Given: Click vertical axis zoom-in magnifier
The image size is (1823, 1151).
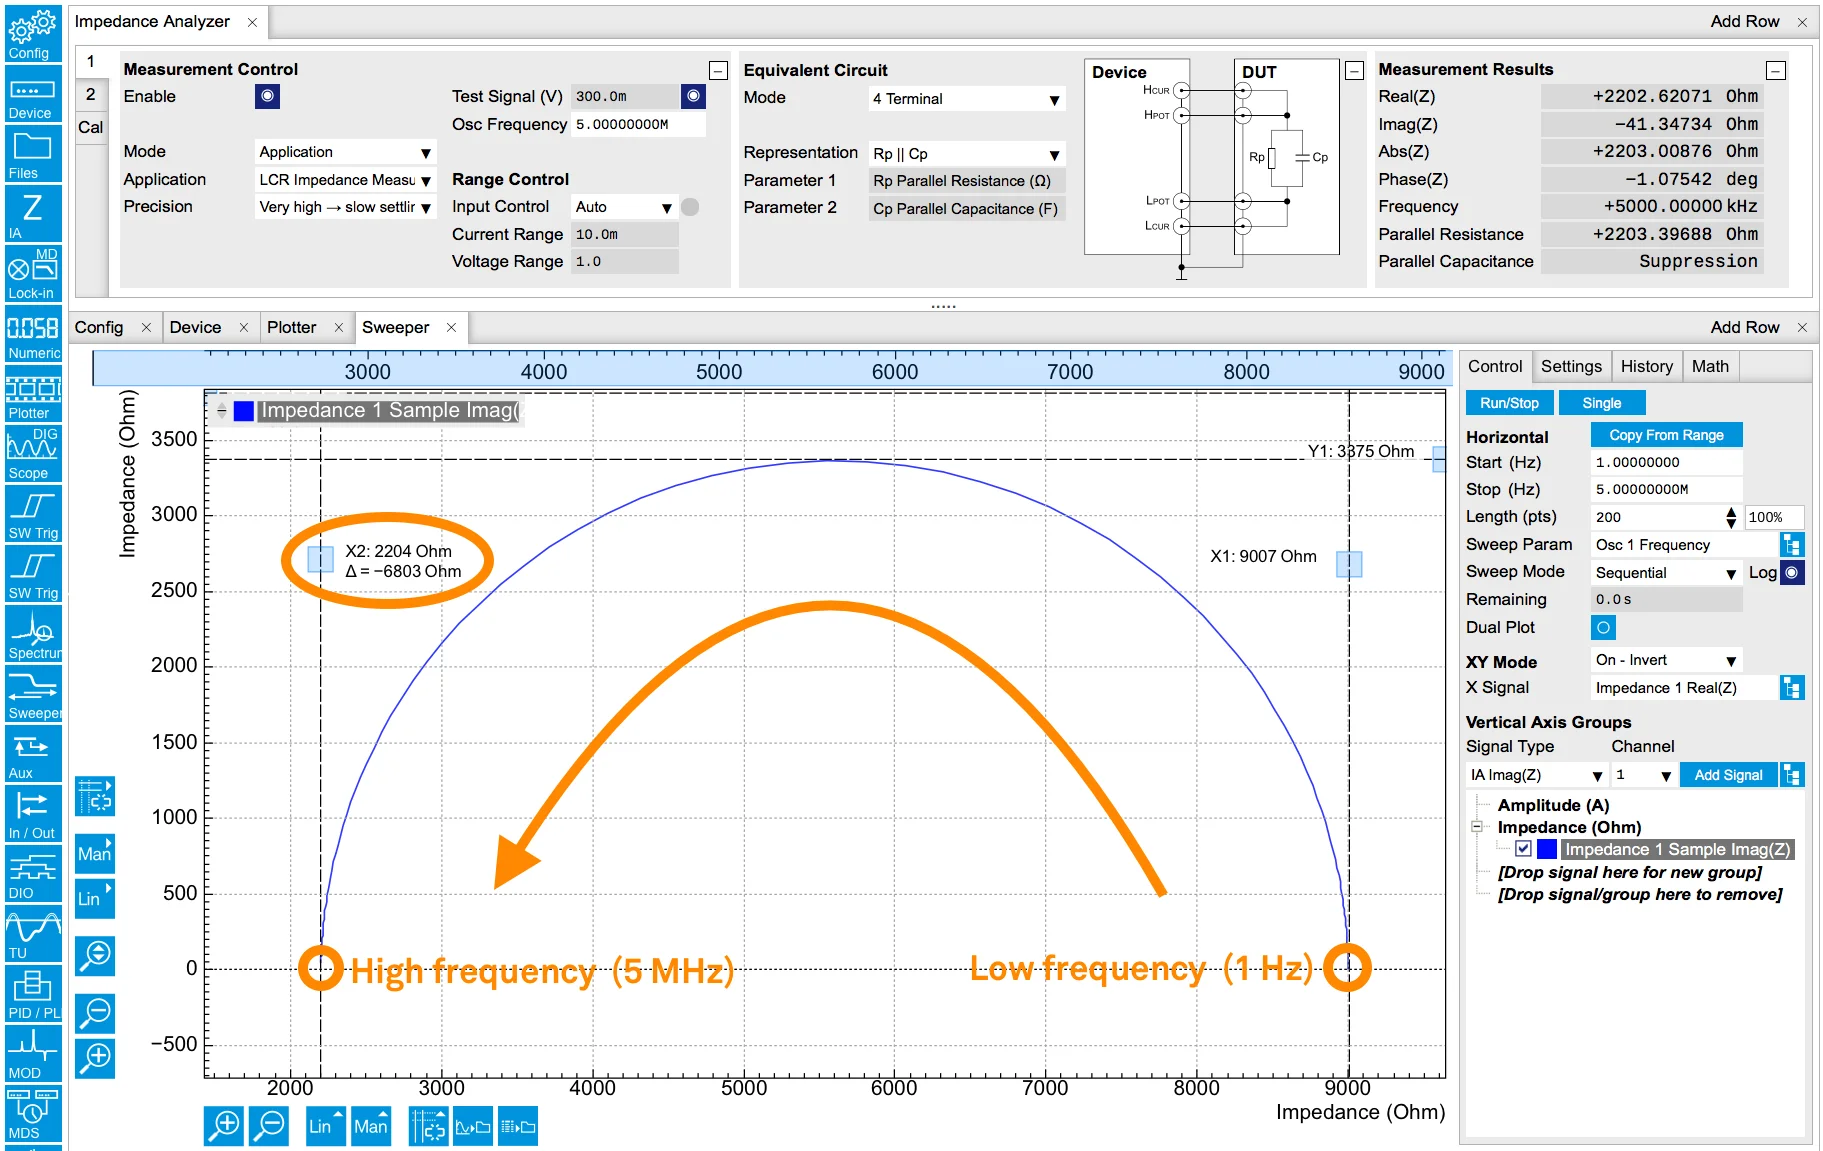Looking at the screenshot, I should [95, 1057].
